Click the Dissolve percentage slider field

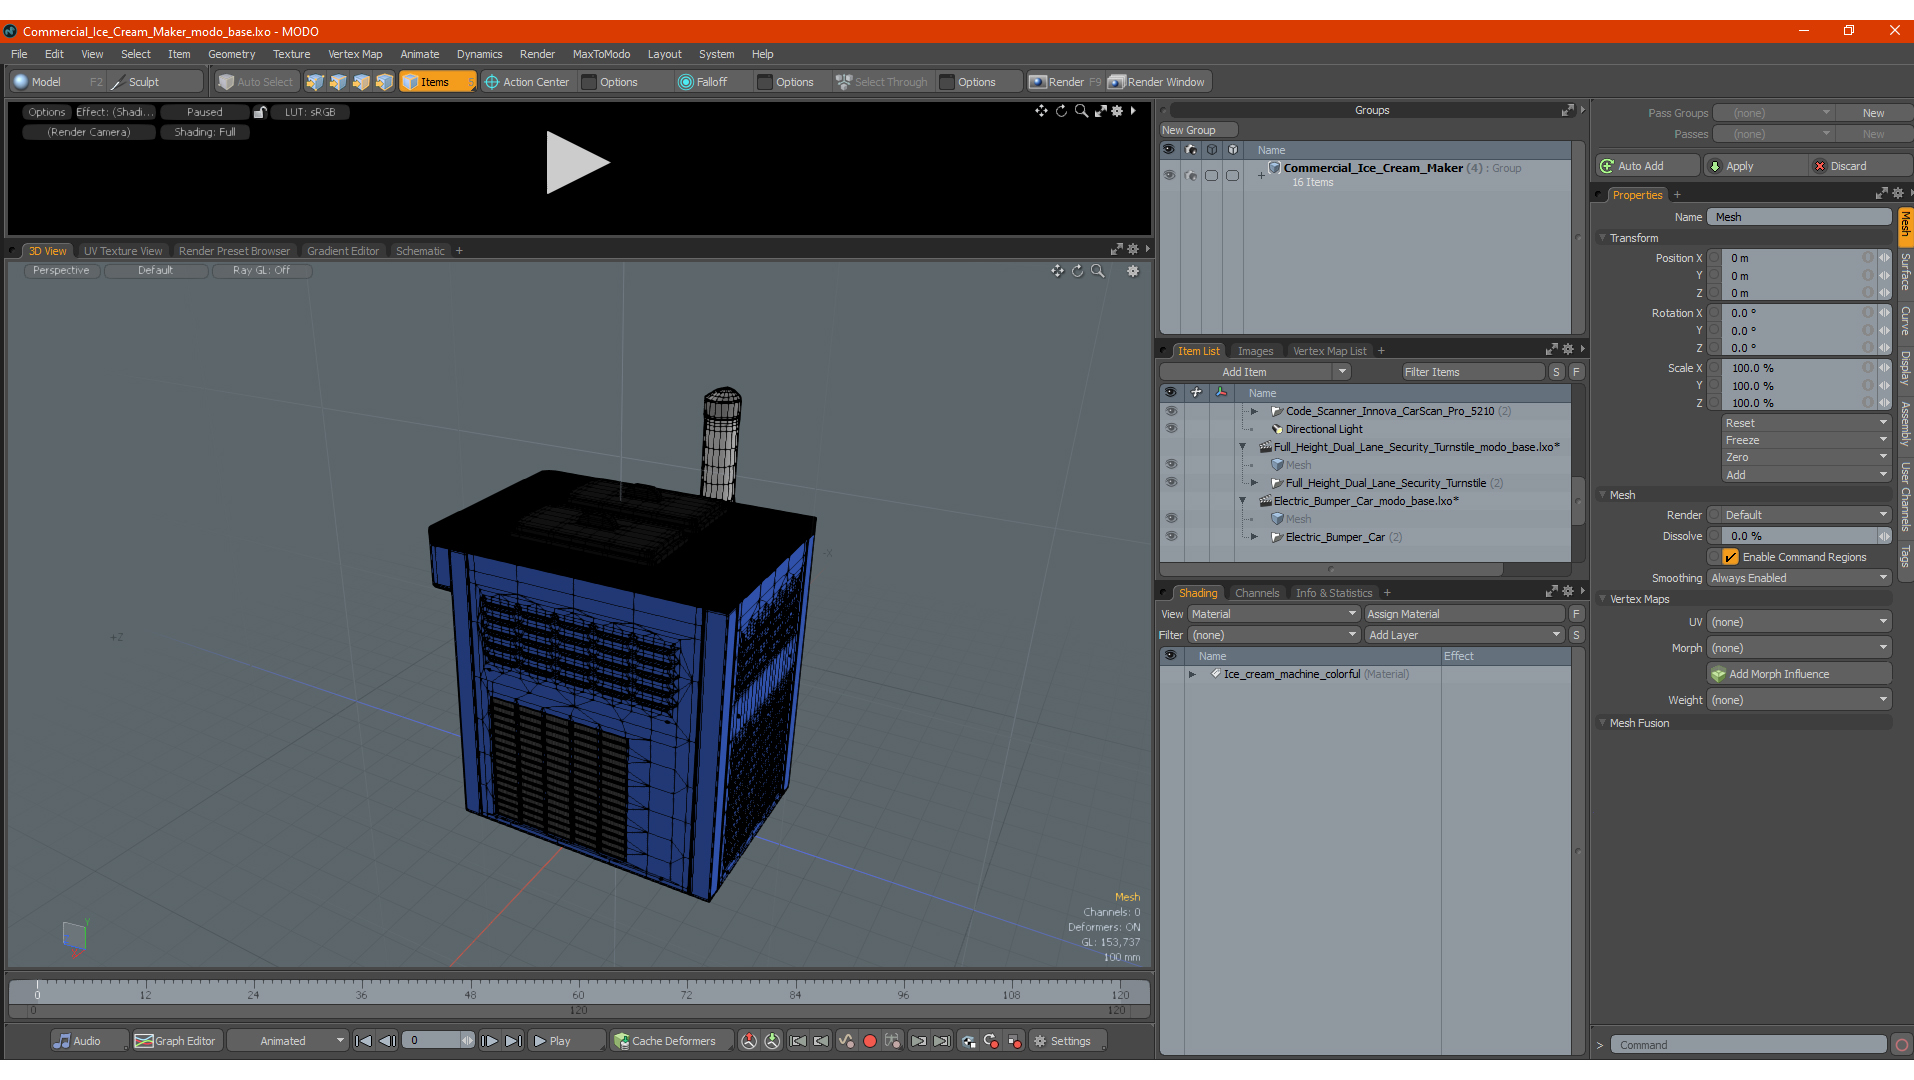(x=1800, y=536)
